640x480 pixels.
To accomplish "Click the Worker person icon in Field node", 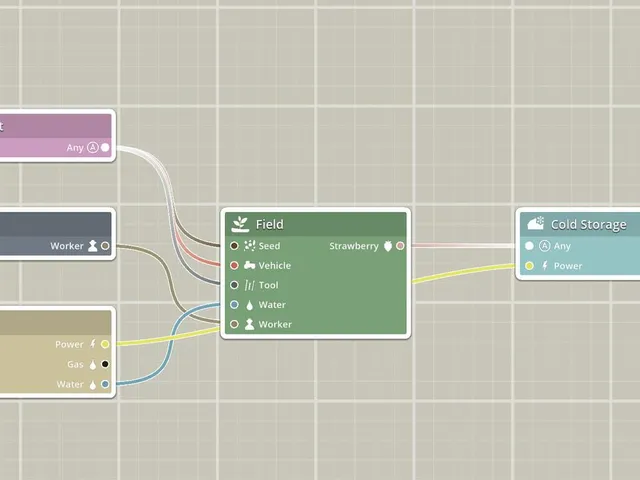I will tap(249, 324).
